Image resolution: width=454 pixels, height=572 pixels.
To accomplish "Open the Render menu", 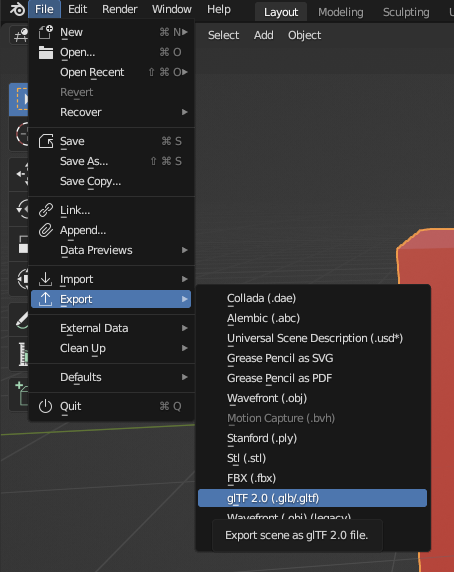I will (x=120, y=9).
